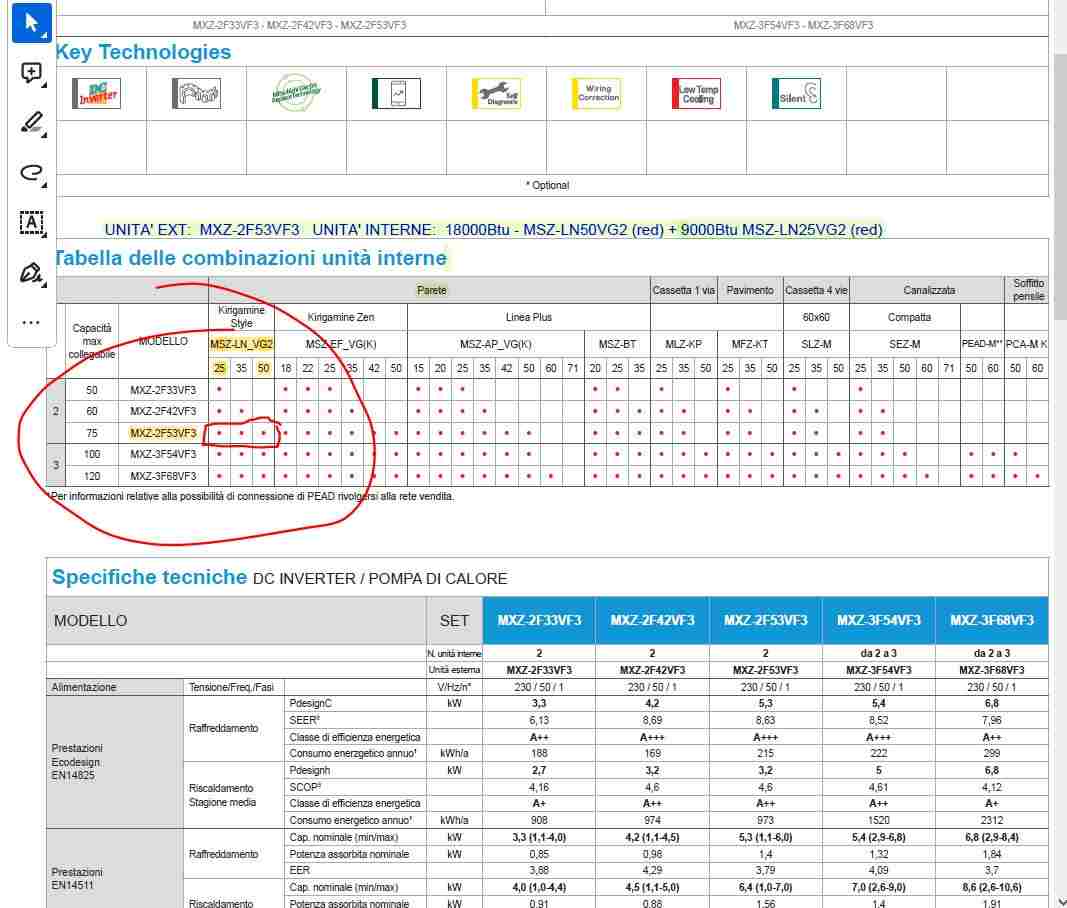
Task: Click the smartphone app control icon
Action: pyautogui.click(x=396, y=94)
